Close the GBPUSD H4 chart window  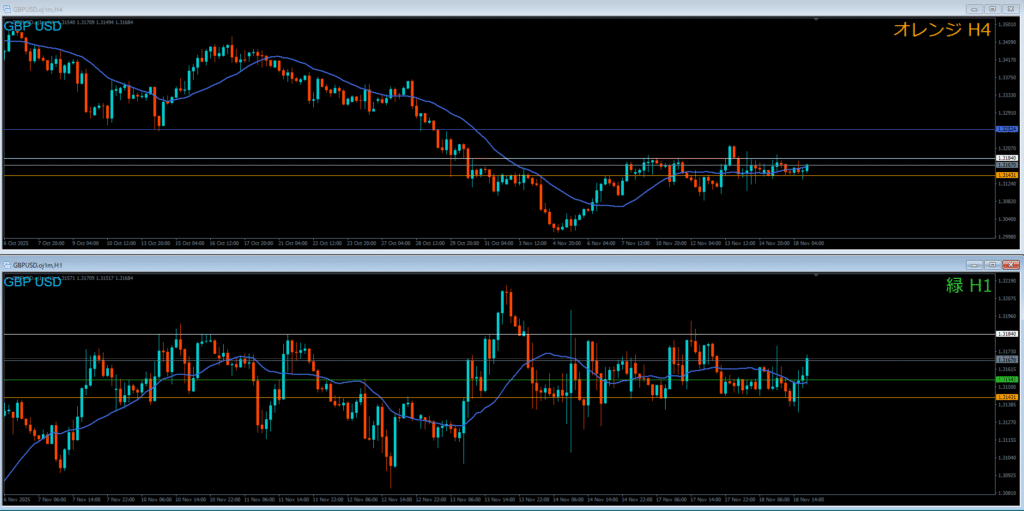point(1010,9)
